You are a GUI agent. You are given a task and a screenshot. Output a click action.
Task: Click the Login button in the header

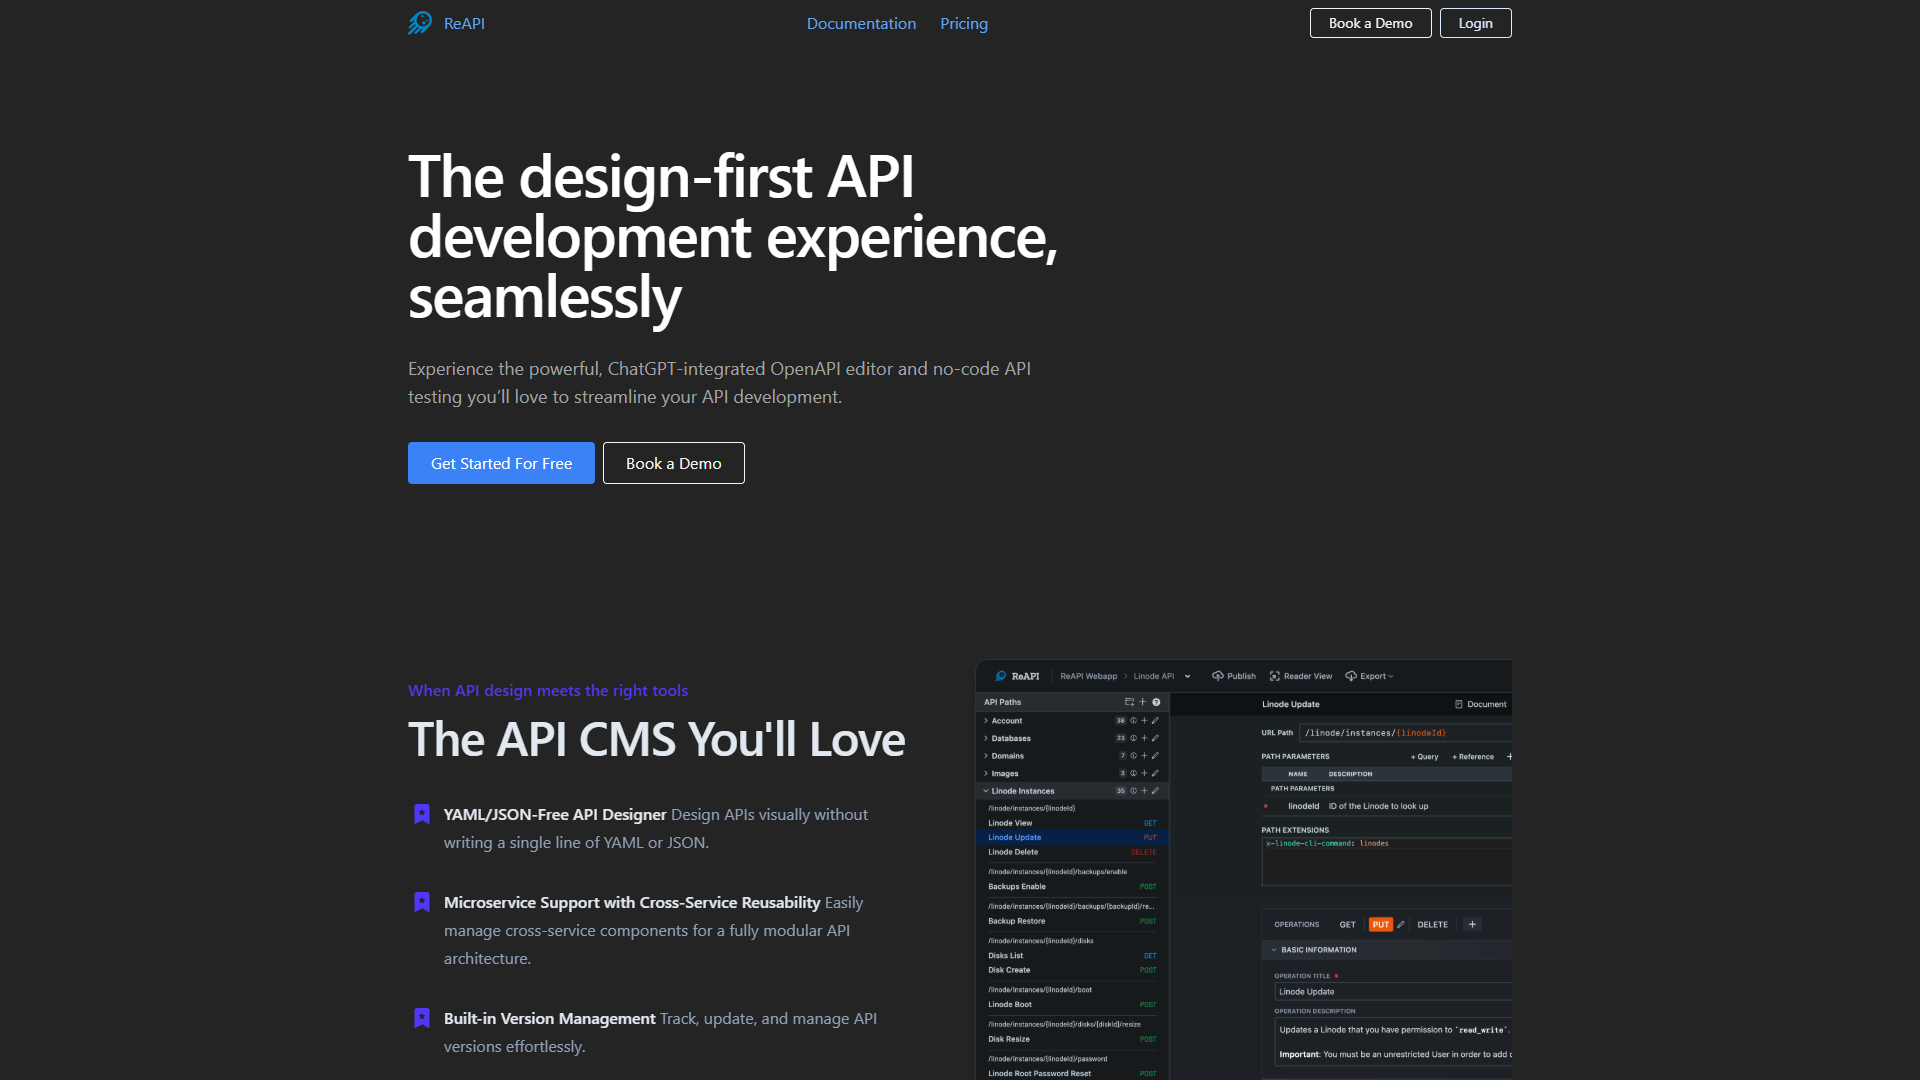click(1475, 23)
